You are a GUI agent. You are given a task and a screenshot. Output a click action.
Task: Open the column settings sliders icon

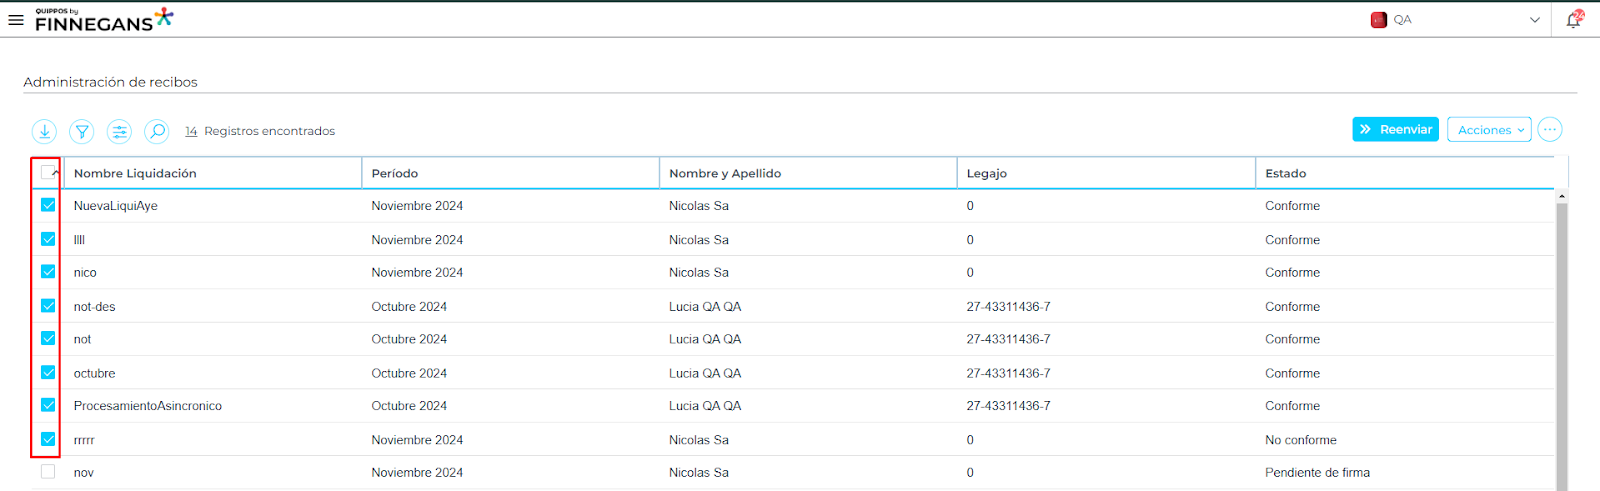119,131
